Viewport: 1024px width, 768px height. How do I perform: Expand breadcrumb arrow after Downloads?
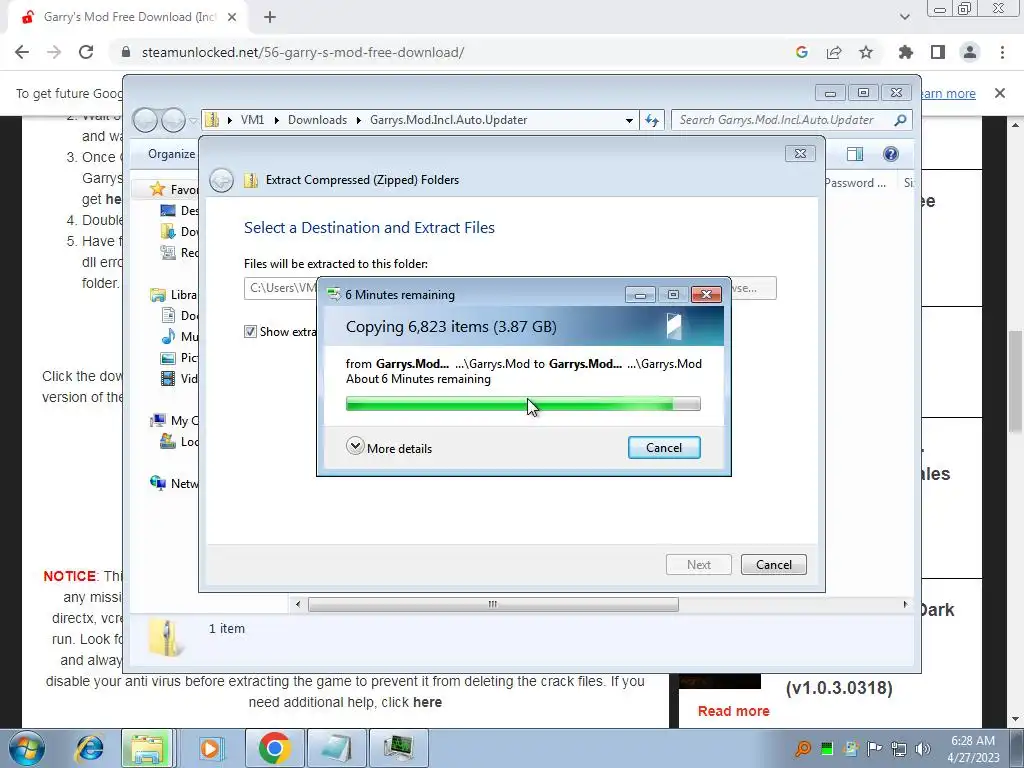[x=359, y=120]
